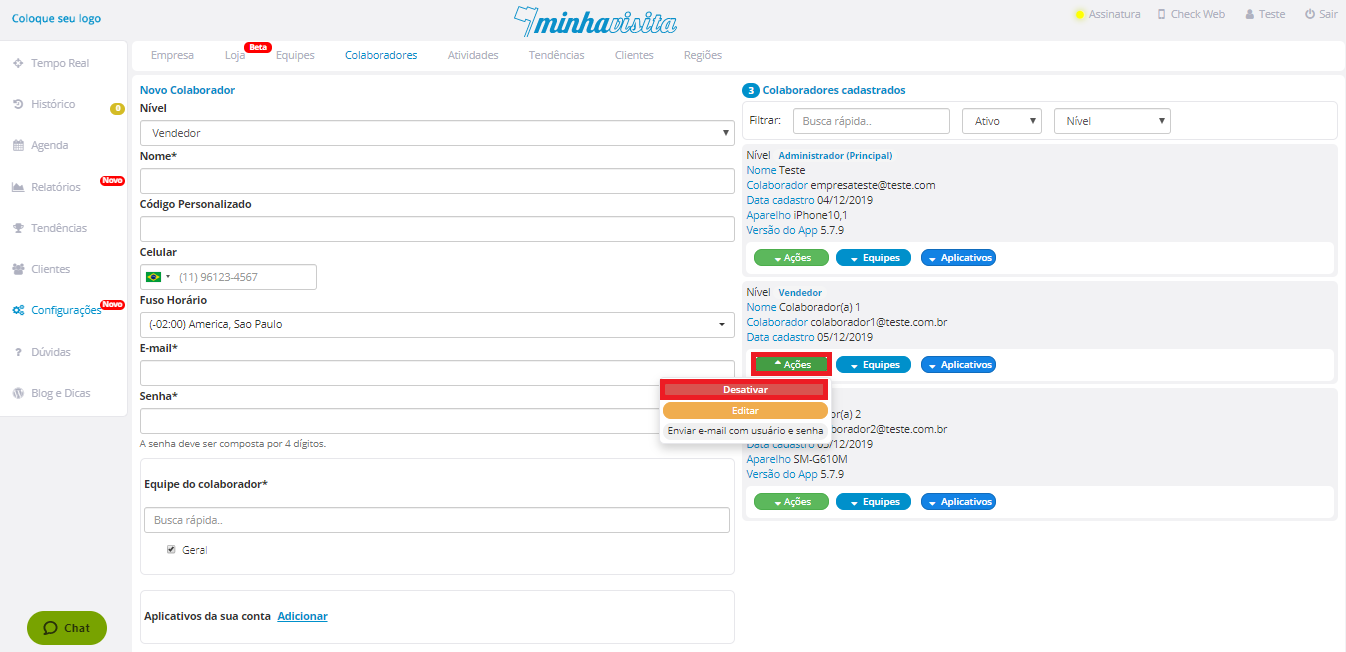Switch to the Empresa tab
This screenshot has width=1346, height=652.
[172, 55]
